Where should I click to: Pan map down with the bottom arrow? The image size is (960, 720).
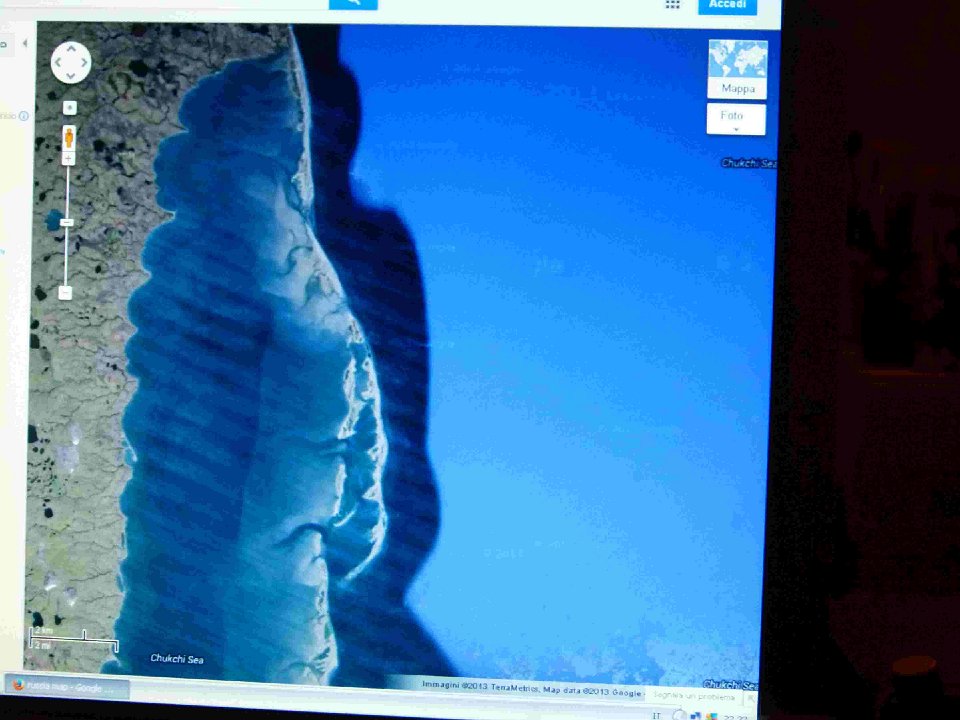pos(71,76)
